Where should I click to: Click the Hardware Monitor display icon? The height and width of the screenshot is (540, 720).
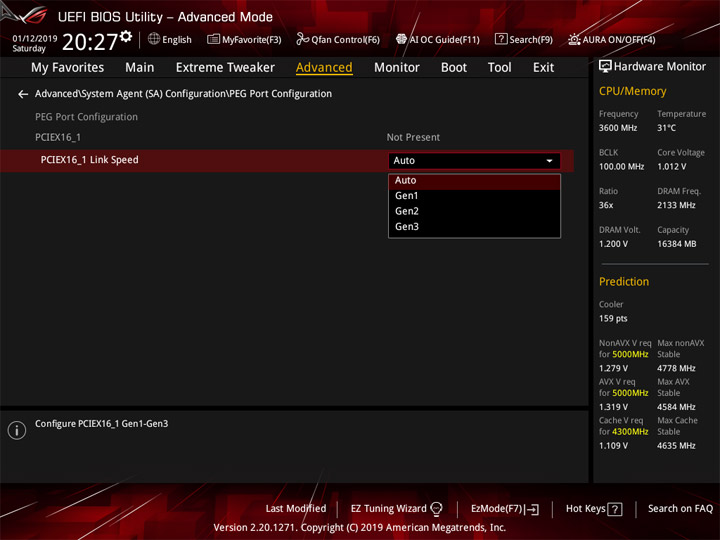(x=605, y=67)
